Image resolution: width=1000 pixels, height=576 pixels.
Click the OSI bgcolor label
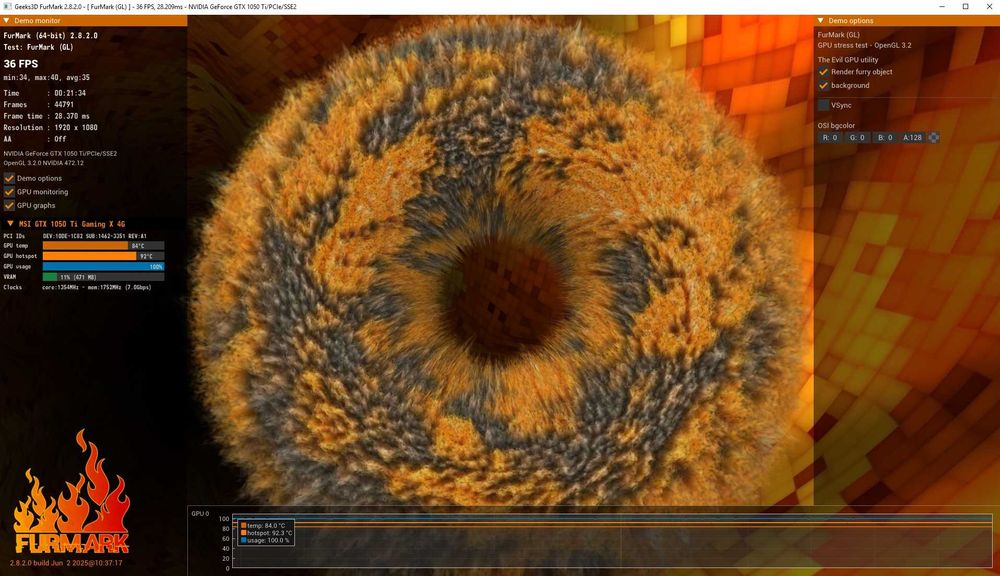point(836,126)
